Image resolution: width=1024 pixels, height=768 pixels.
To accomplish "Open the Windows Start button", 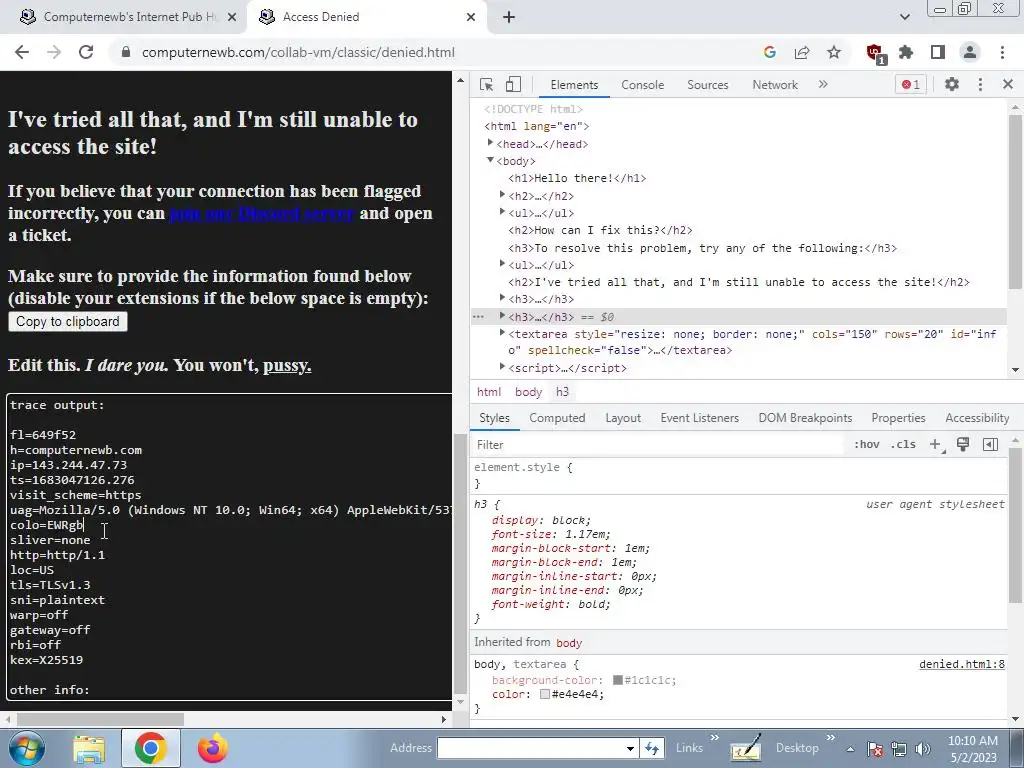I will pyautogui.click(x=26, y=748).
